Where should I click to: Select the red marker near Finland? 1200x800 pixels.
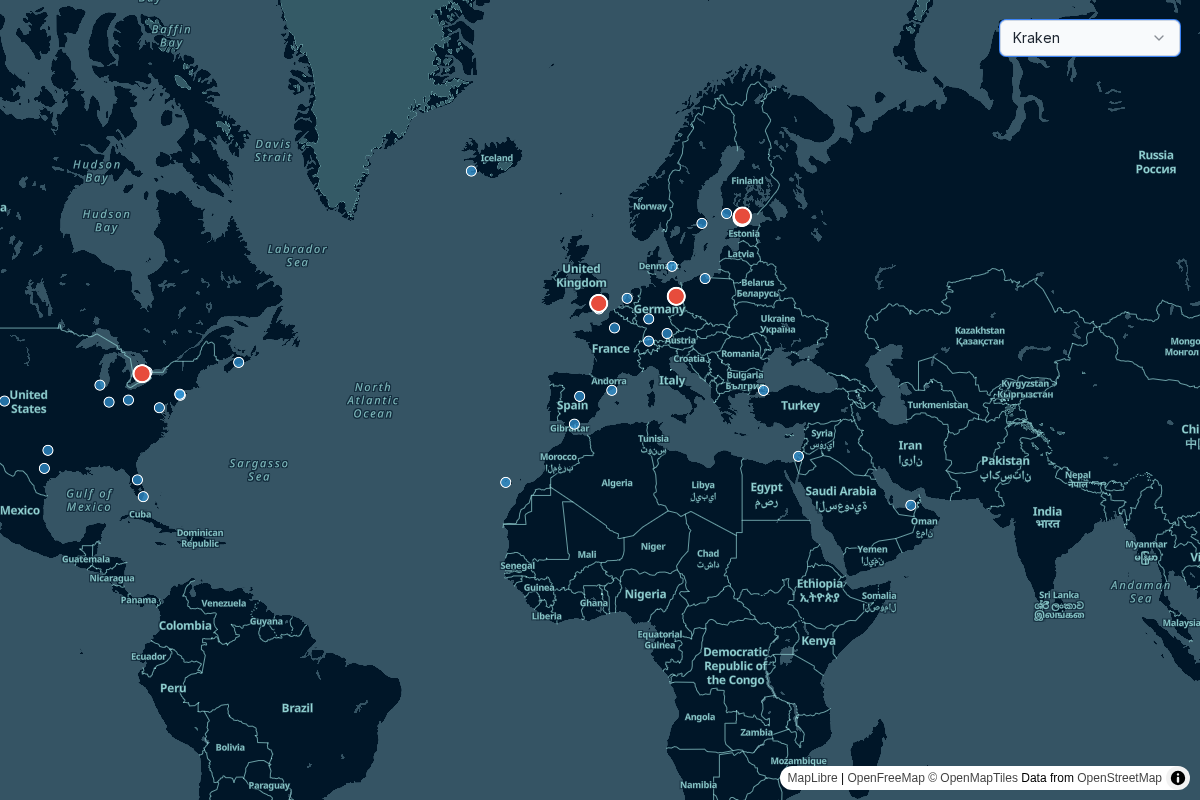pyautogui.click(x=742, y=216)
